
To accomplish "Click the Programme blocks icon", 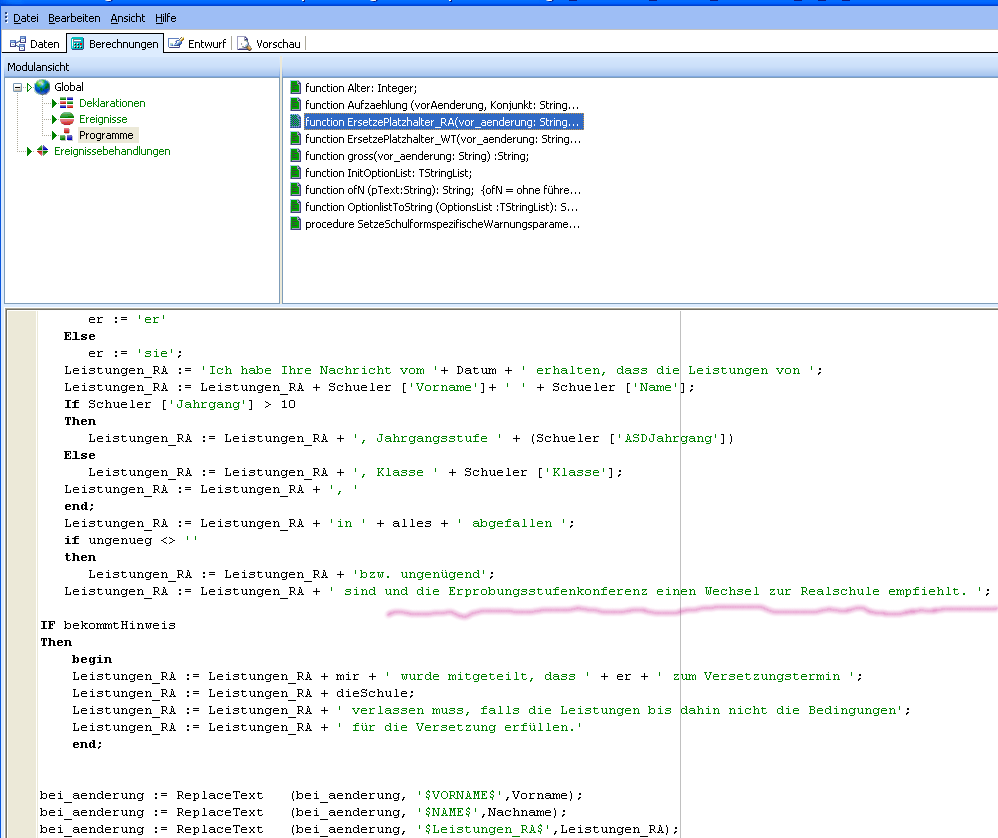I will coord(67,135).
